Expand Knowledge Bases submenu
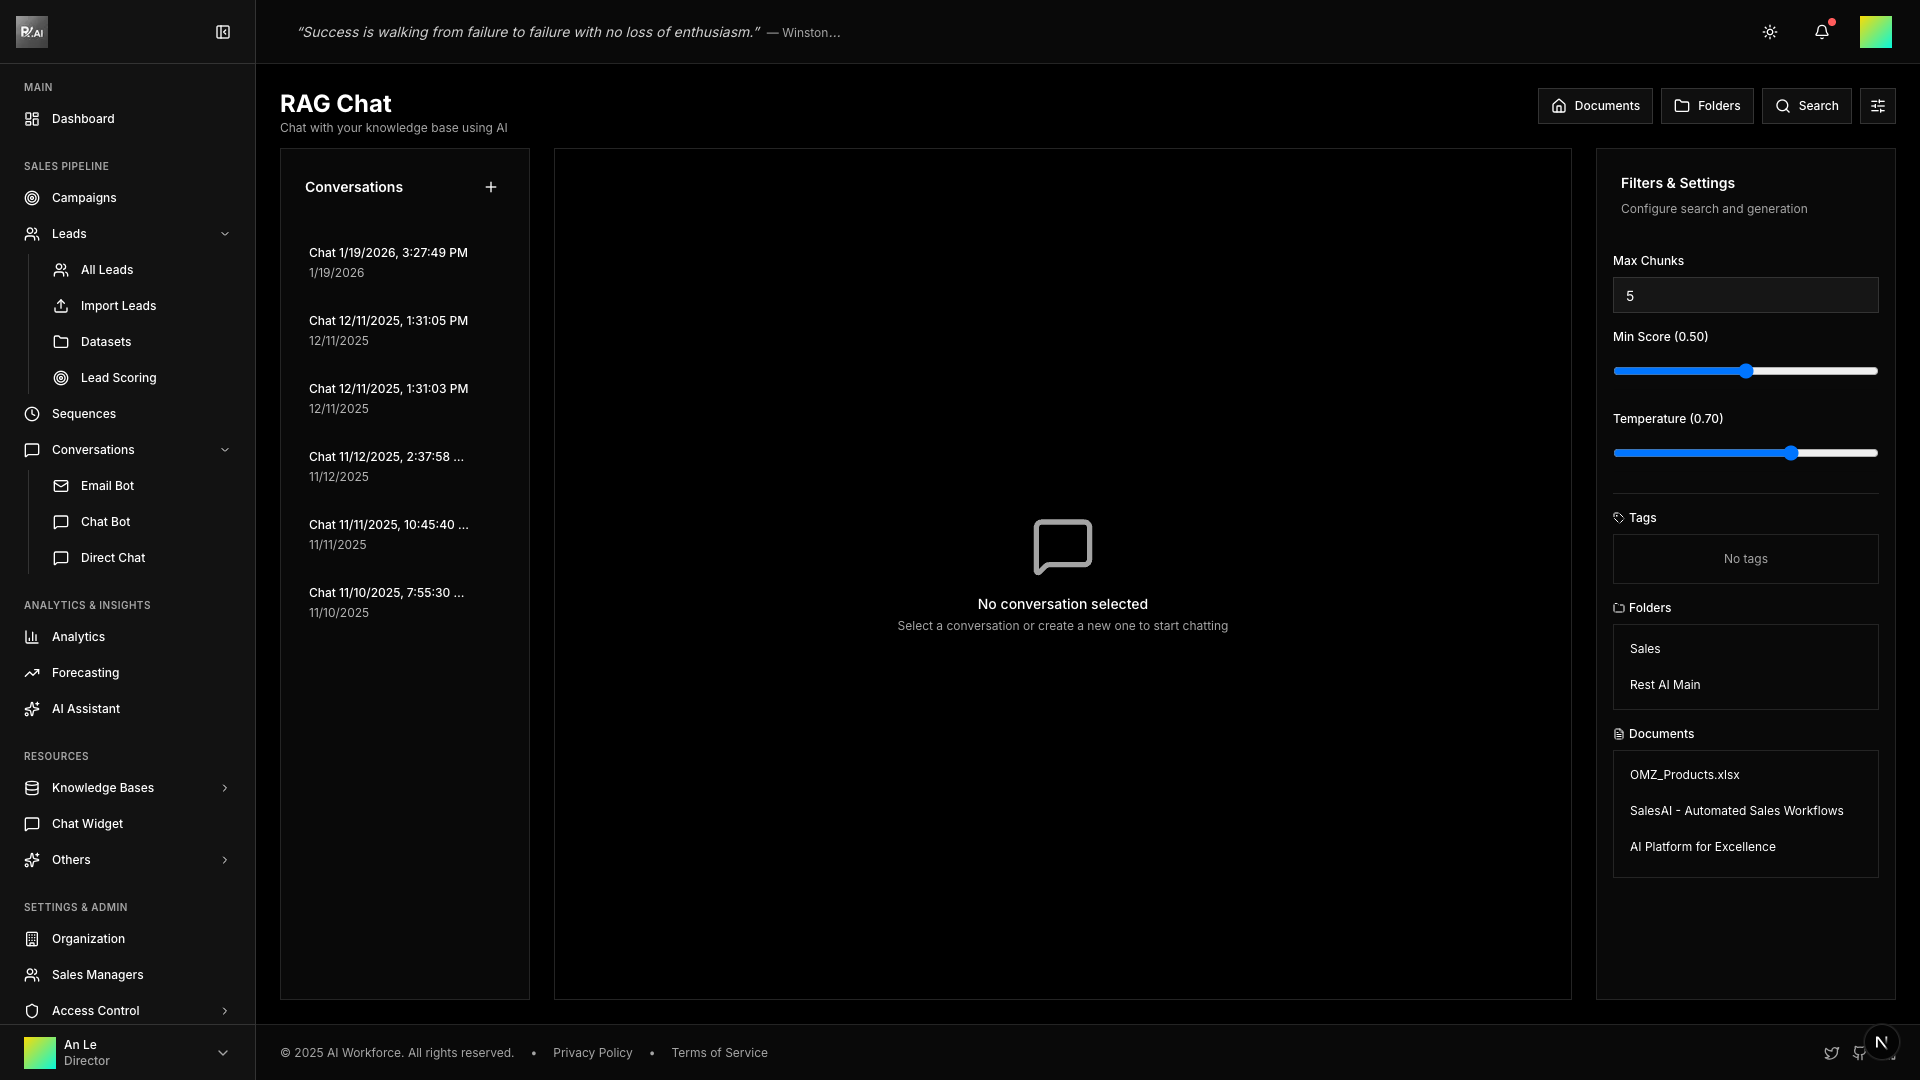The width and height of the screenshot is (1920, 1080). 224,788
